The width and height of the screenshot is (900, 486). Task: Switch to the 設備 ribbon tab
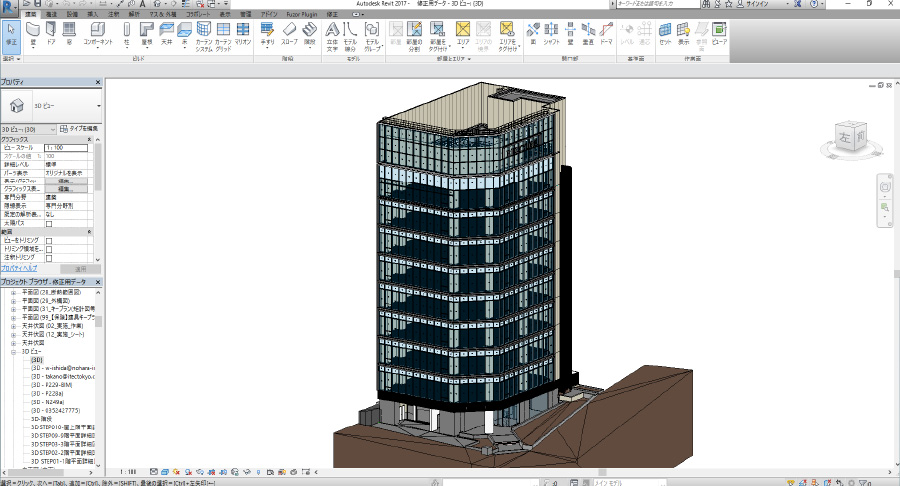[x=72, y=14]
